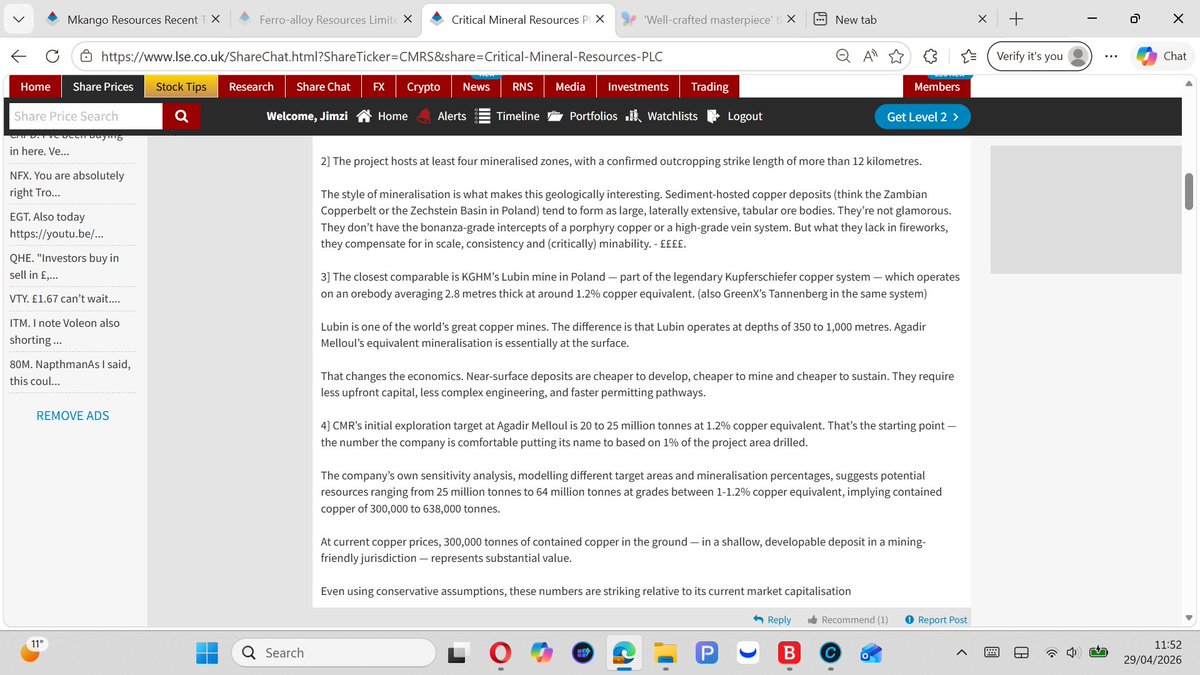The image size is (1200, 675).
Task: Click the Get Level 2 button
Action: pyautogui.click(x=922, y=116)
